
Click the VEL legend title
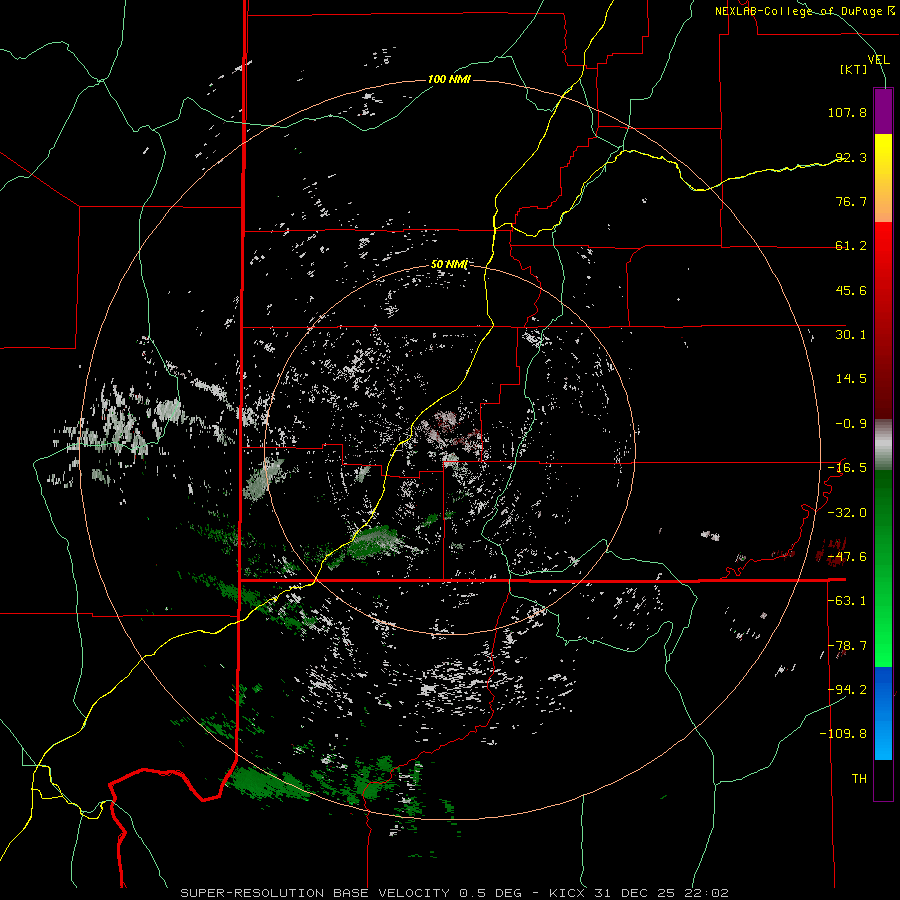tap(879, 59)
